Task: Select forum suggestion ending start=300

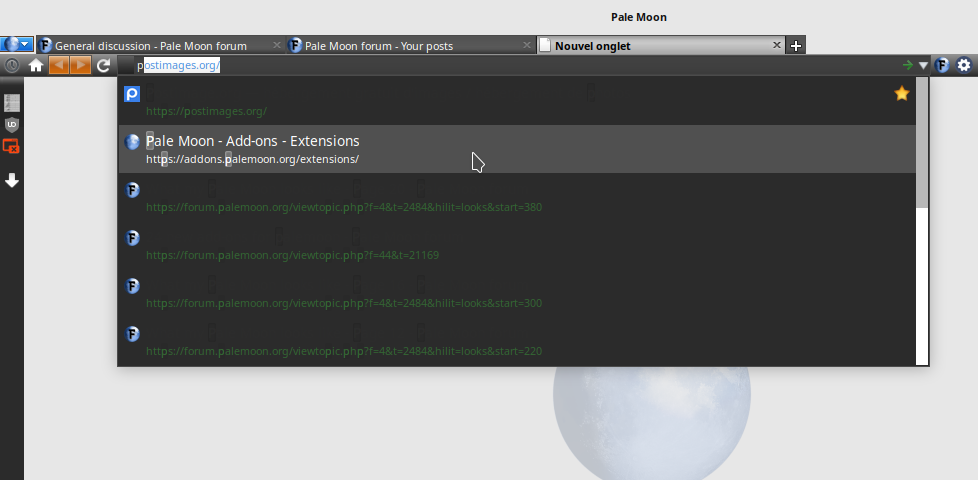Action: 517,293
